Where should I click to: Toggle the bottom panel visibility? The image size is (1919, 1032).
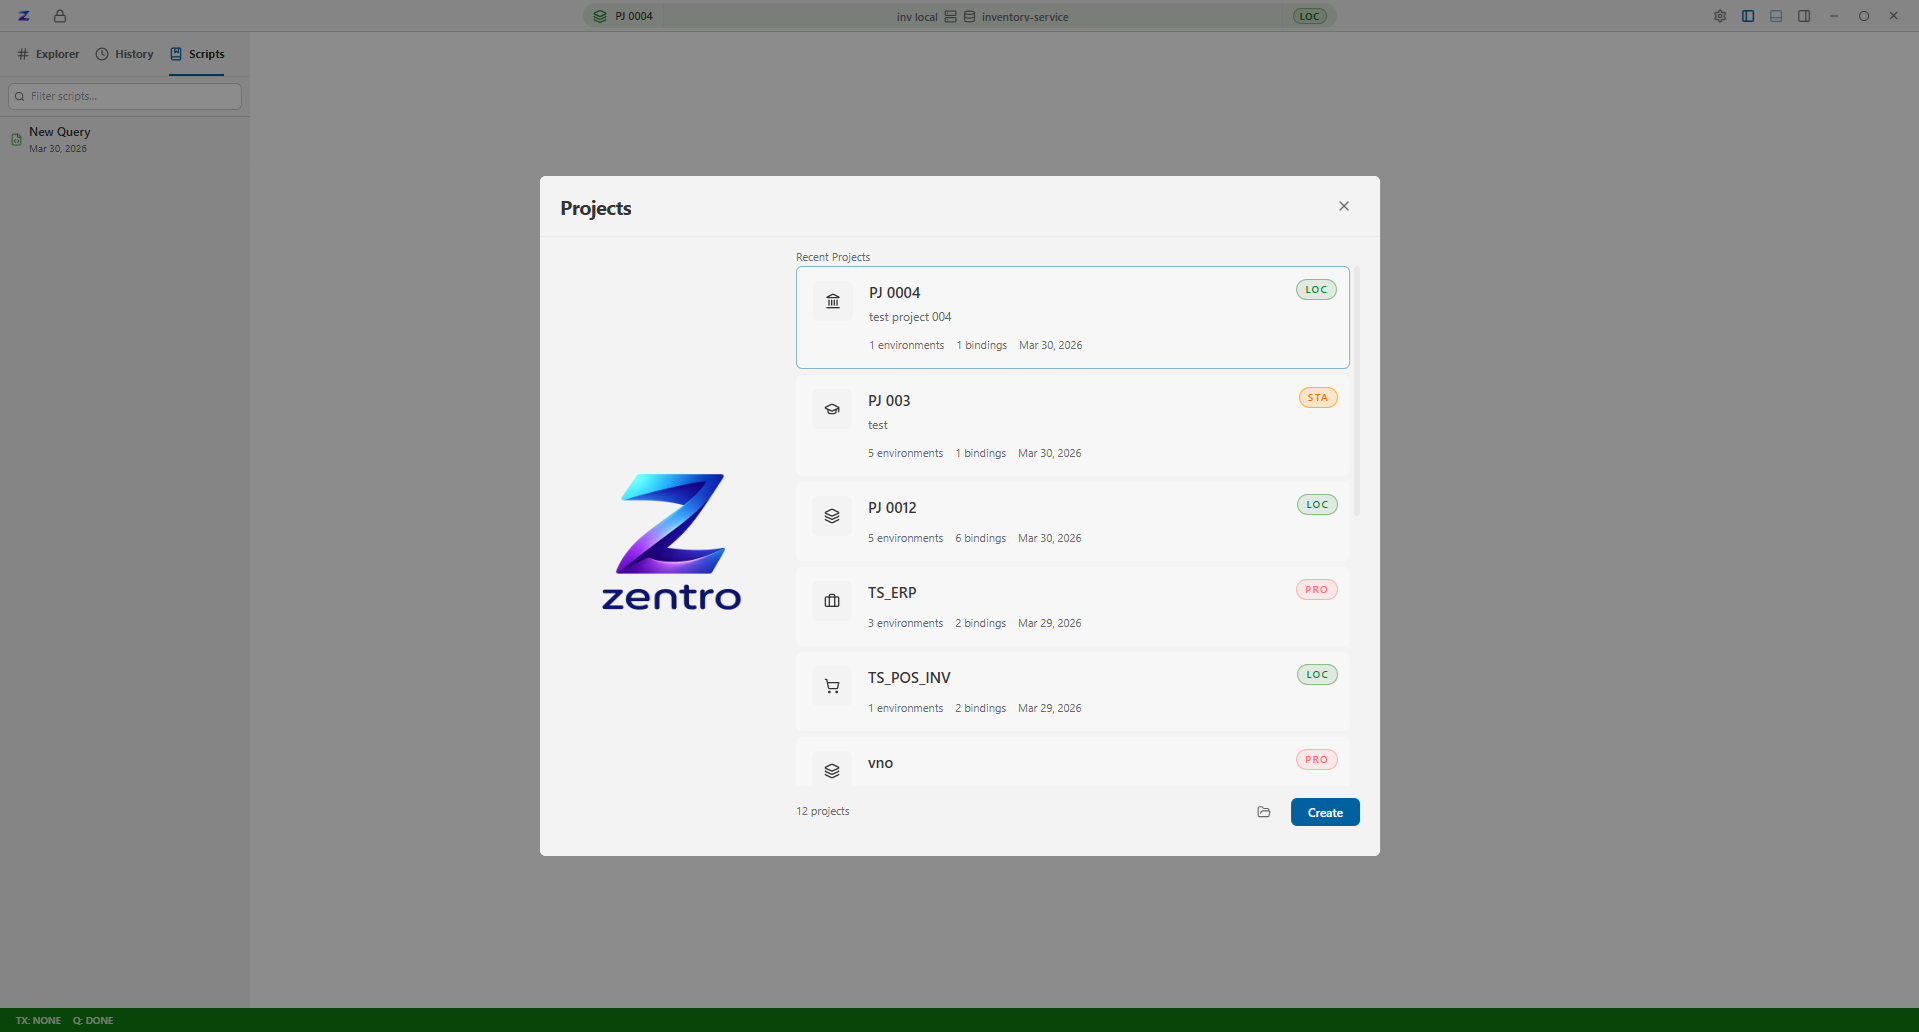(1775, 16)
